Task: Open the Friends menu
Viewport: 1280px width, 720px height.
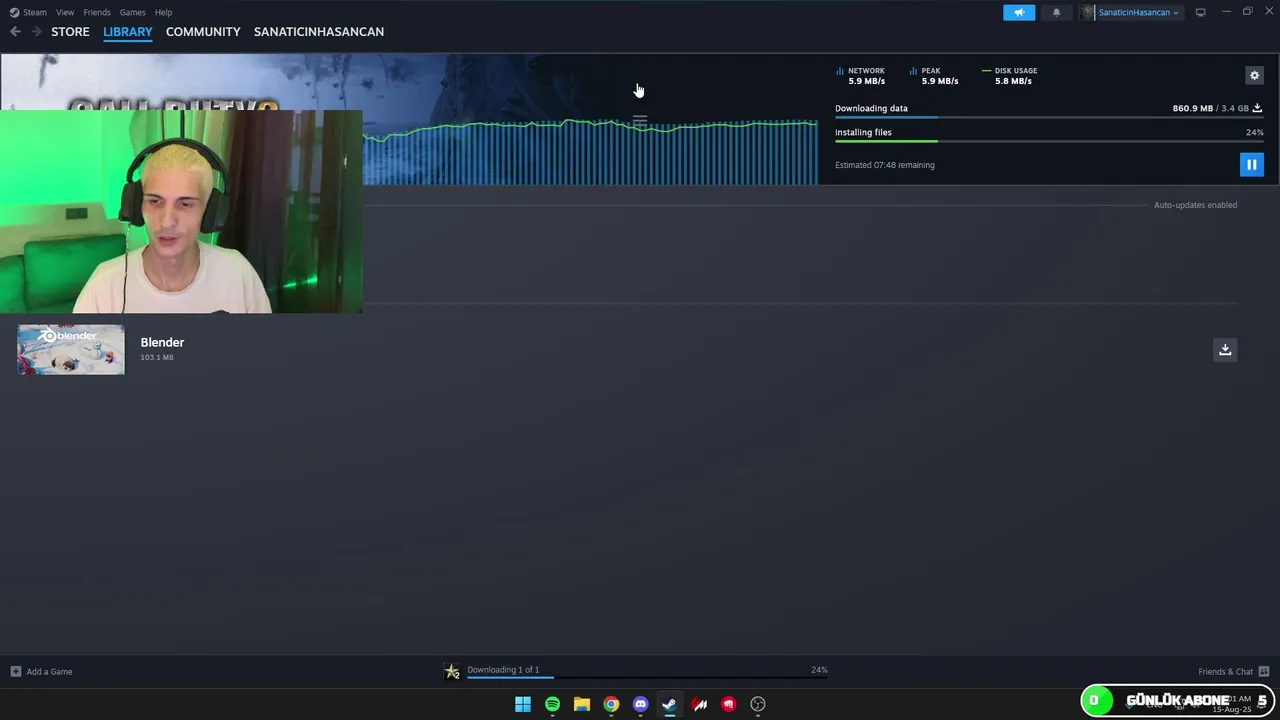Action: pos(97,12)
